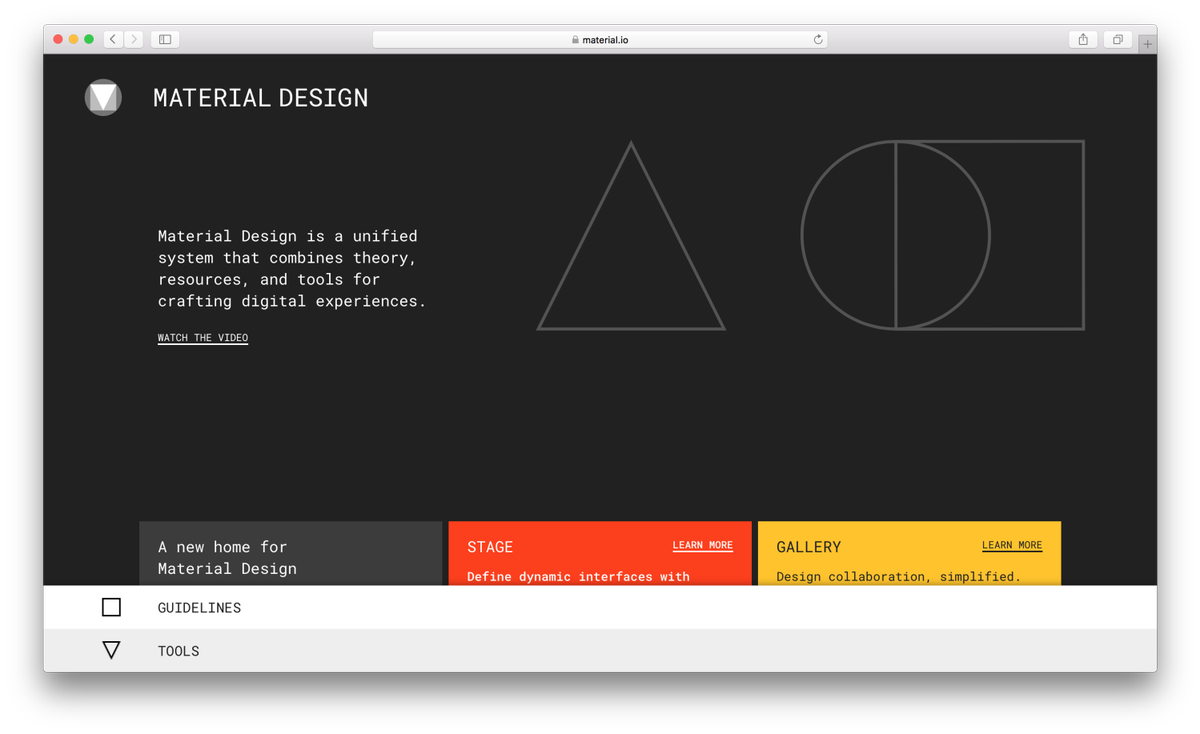The image size is (1200, 734).
Task: Open the yellow GALLERY card heading
Action: pyautogui.click(x=808, y=547)
